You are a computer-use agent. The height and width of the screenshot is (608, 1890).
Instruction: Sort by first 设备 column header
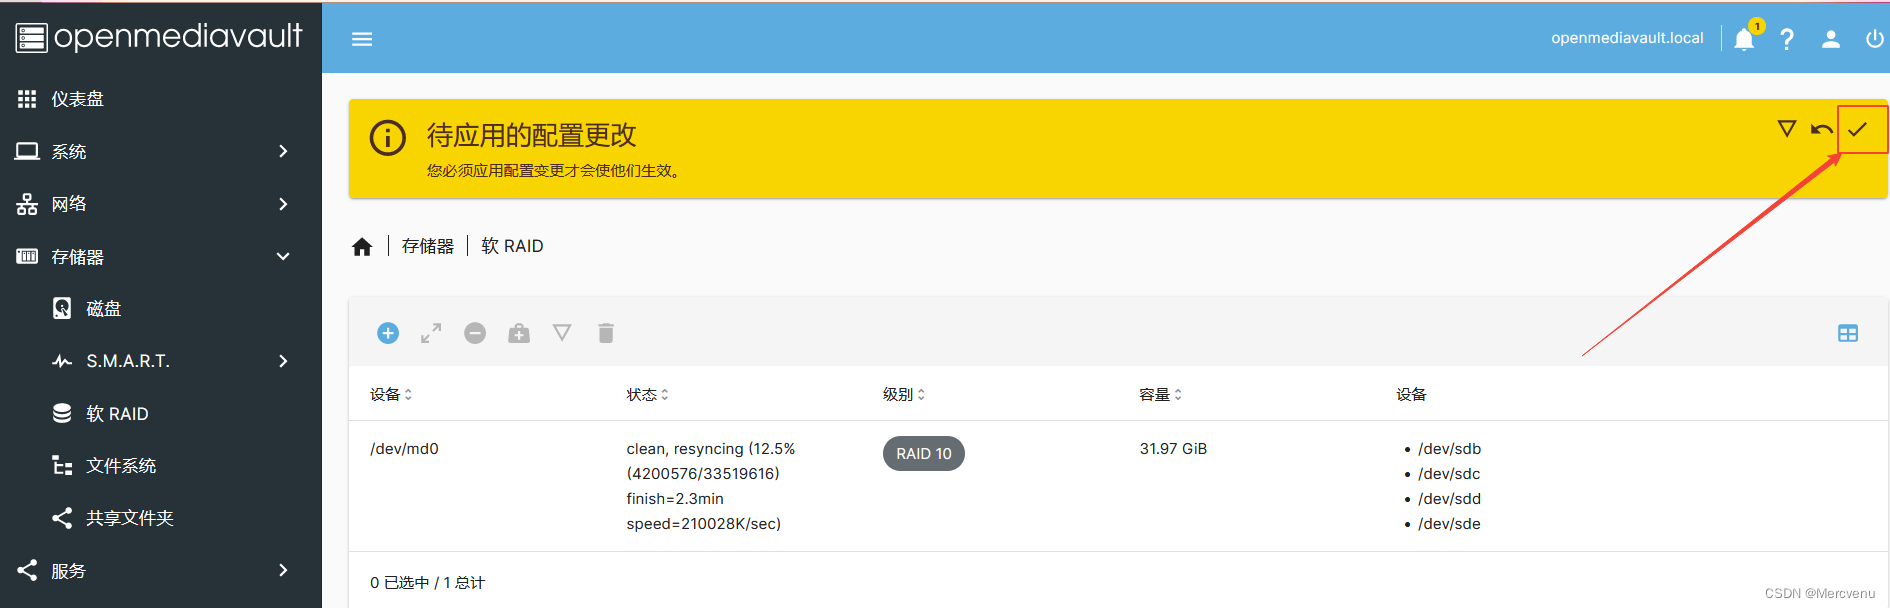click(391, 394)
